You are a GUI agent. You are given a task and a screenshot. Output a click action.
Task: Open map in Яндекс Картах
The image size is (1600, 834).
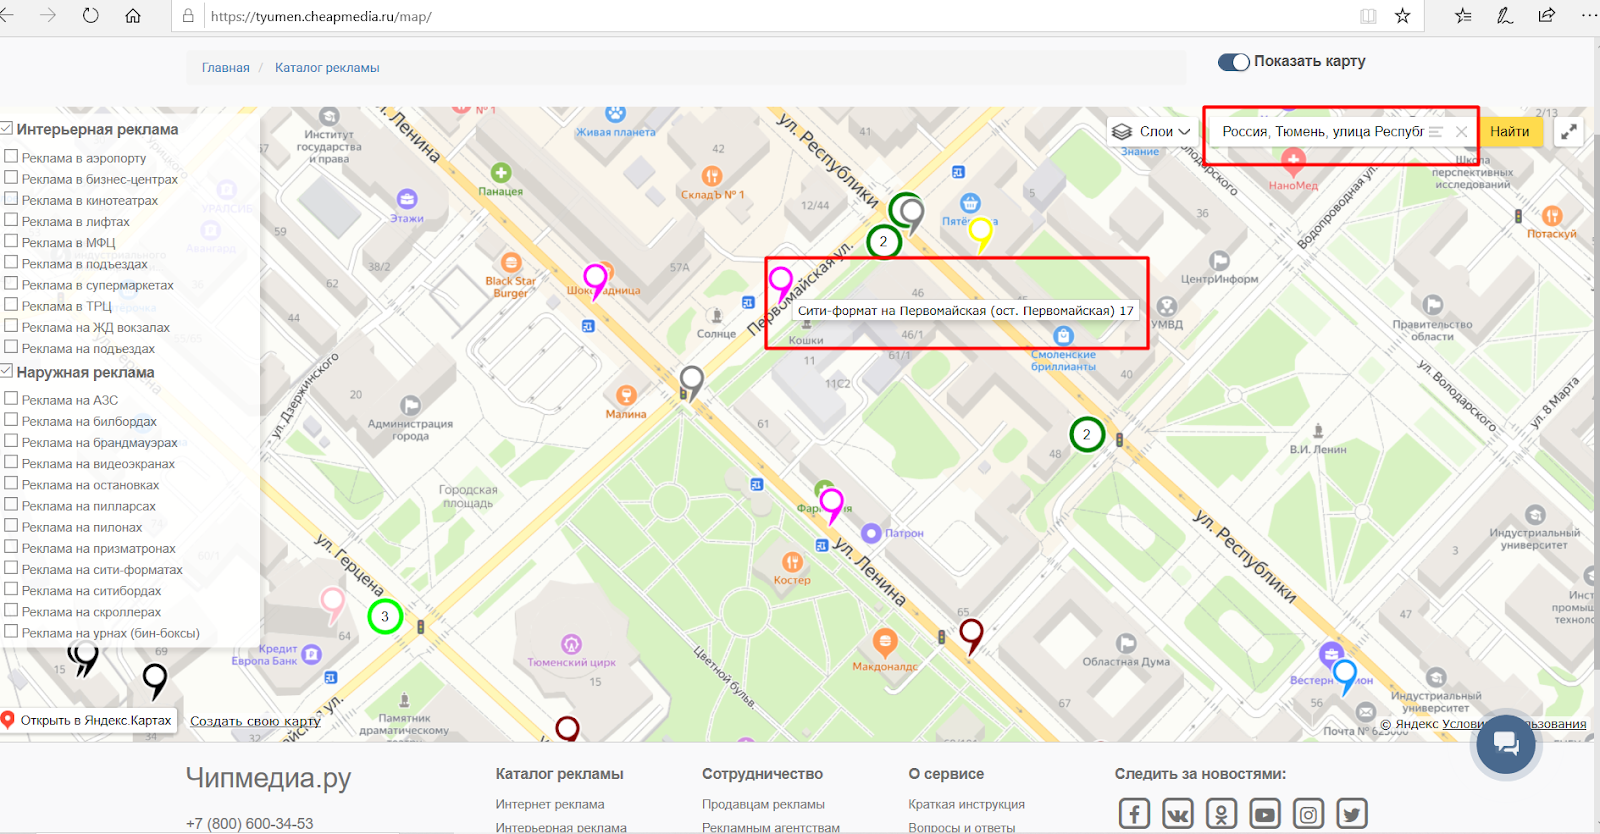point(87,720)
